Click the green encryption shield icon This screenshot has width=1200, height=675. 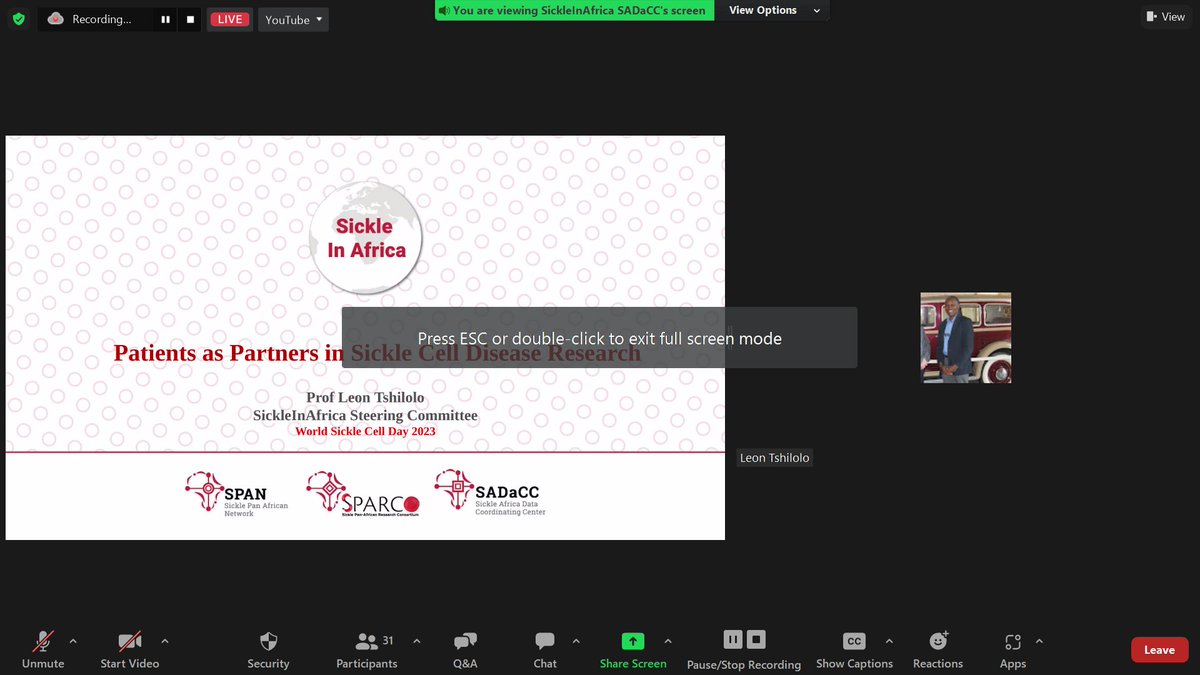click(18, 19)
